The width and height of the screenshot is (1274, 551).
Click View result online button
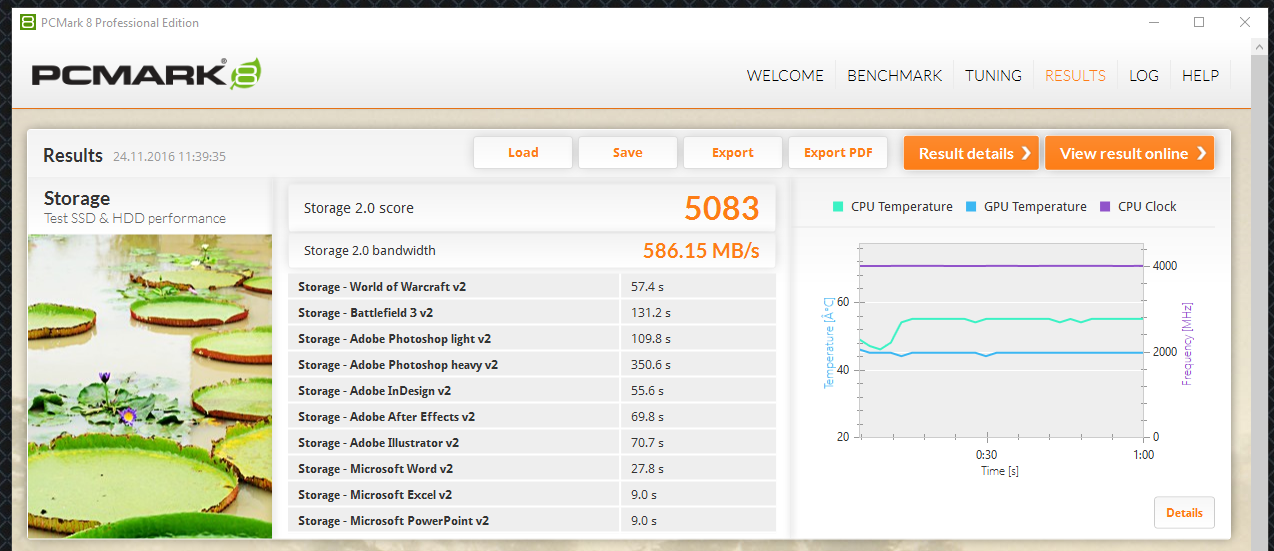tap(1129, 153)
